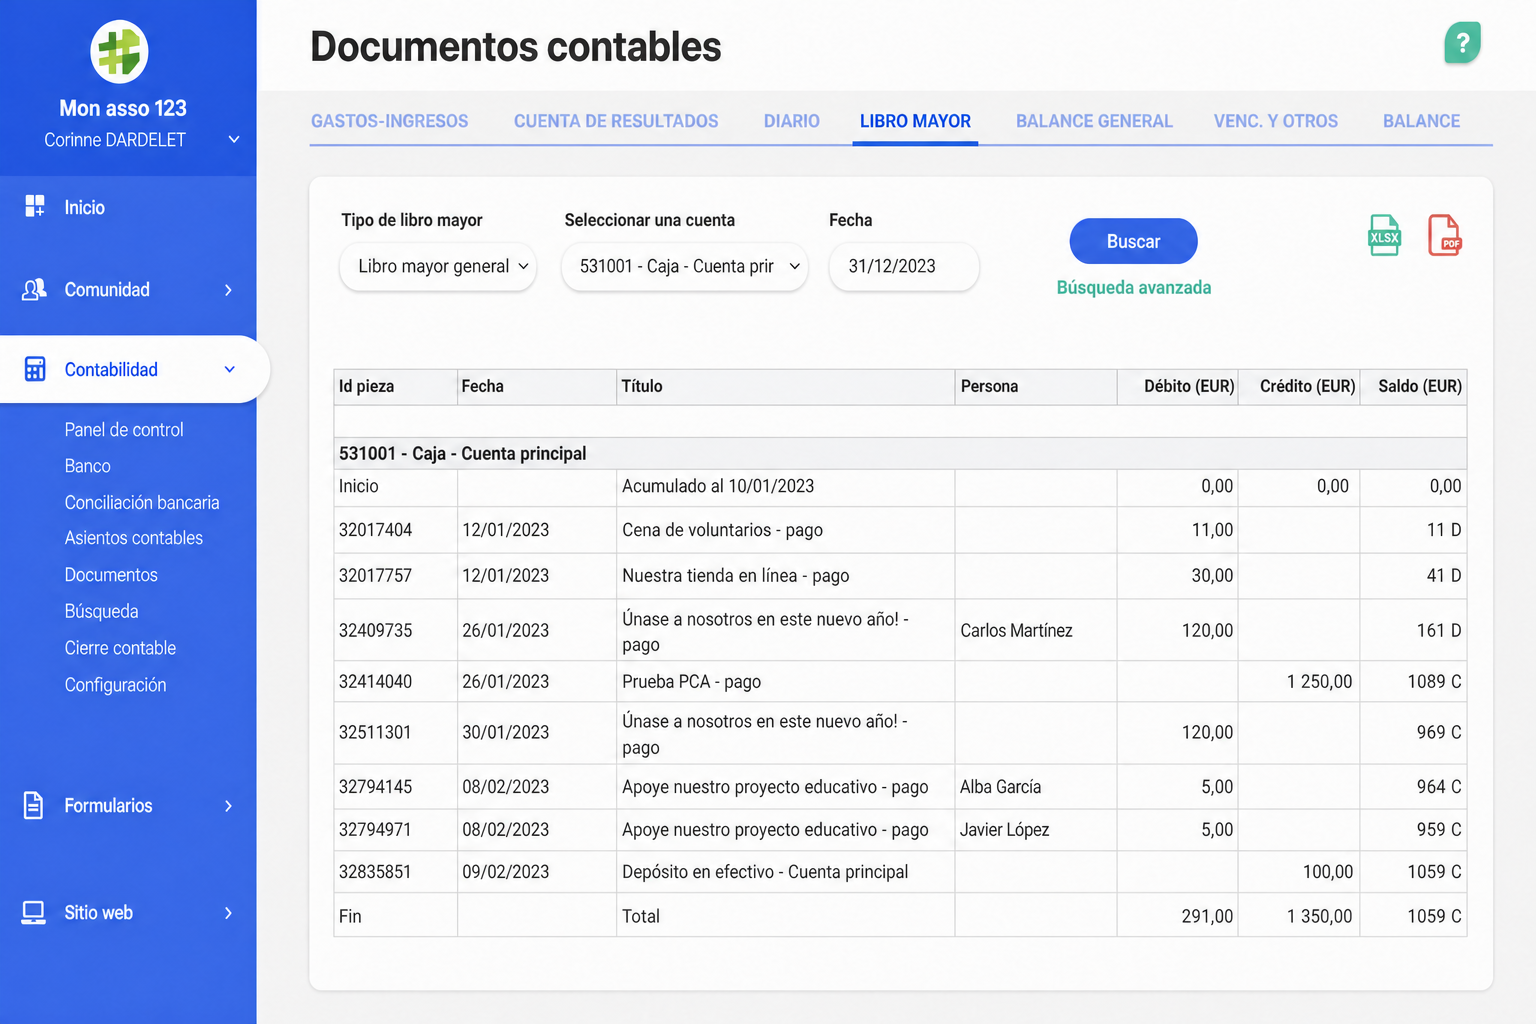Open the Seleccionar una cuenta dropdown
1536x1024 pixels.
(x=685, y=267)
